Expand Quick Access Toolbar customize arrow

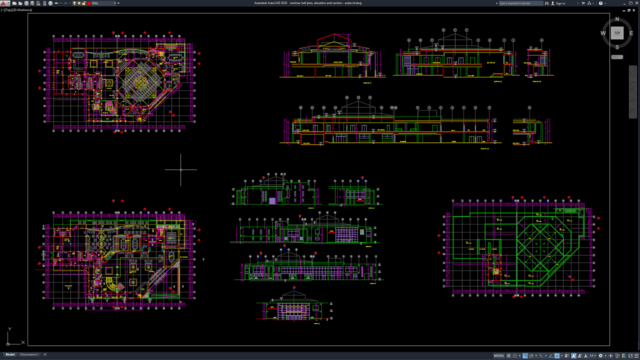click(118, 3)
